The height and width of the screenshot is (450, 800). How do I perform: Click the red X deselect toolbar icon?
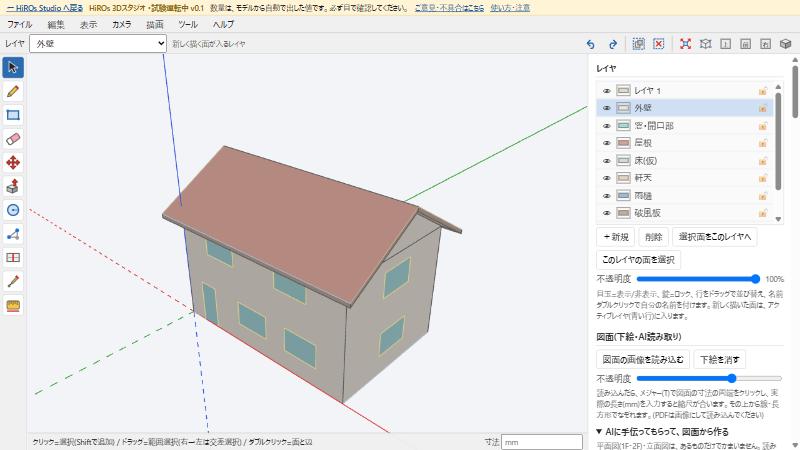tap(659, 44)
